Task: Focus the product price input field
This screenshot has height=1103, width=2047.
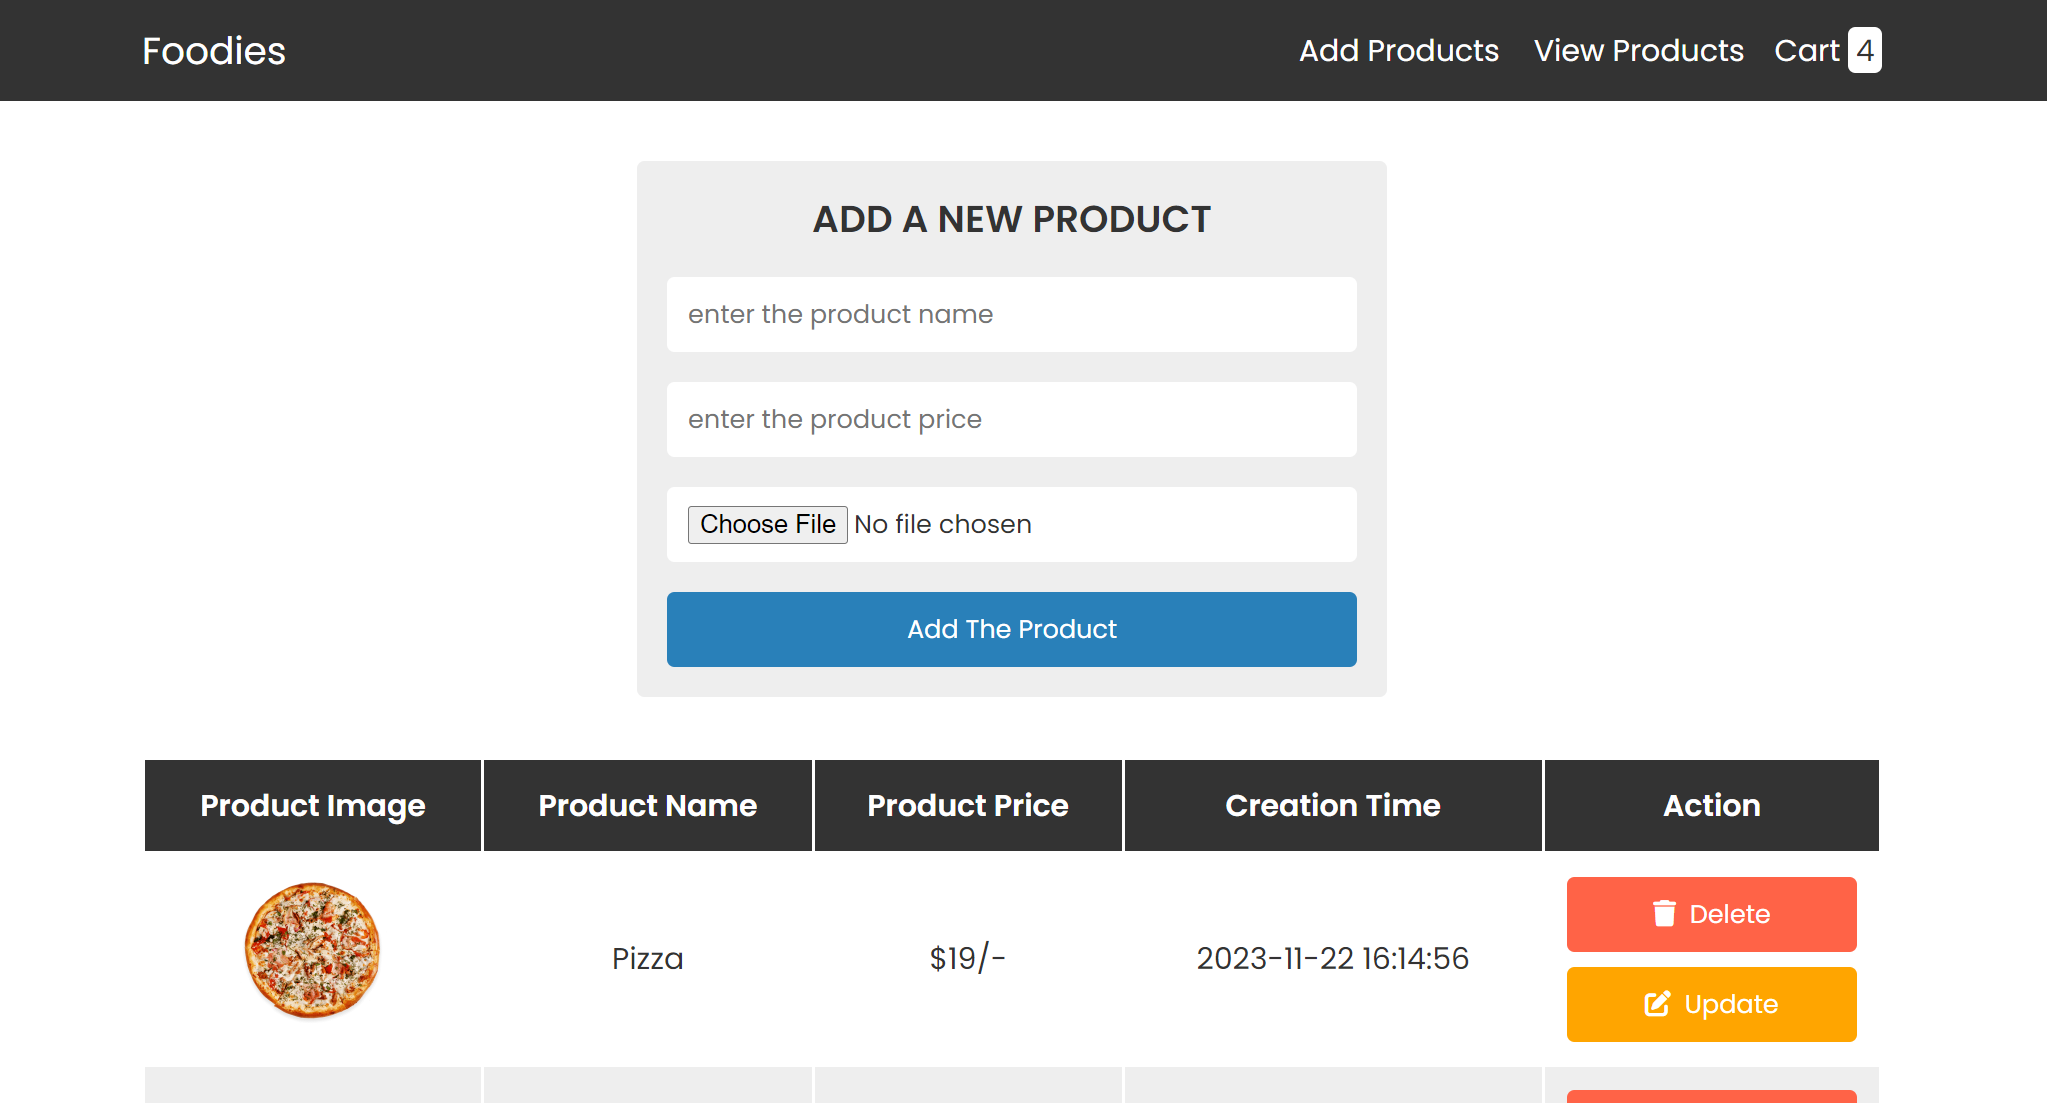Action: pos(1011,419)
